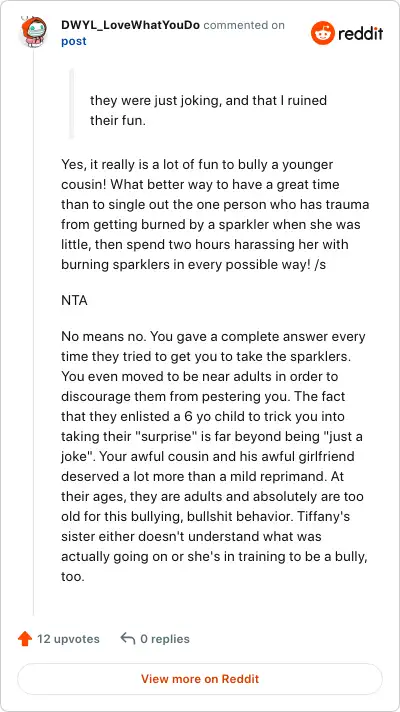Click the "NTA" verdict line
The image size is (400, 712).
tap(74, 301)
